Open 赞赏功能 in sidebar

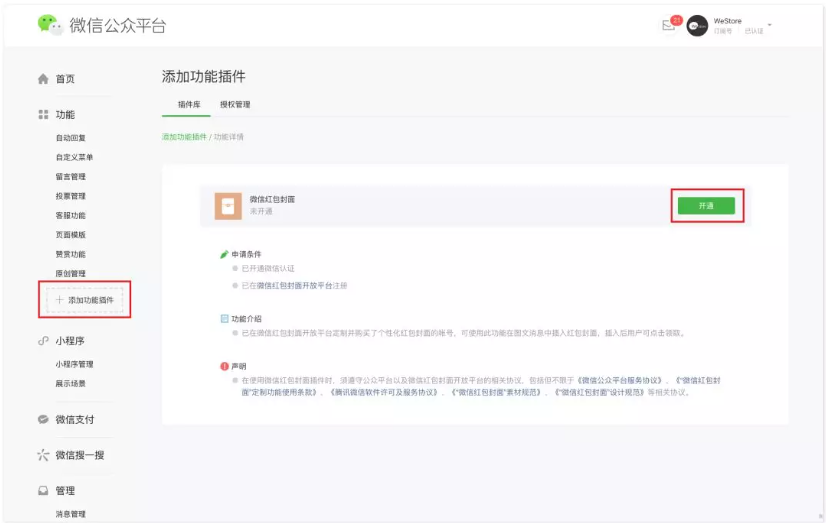71,254
